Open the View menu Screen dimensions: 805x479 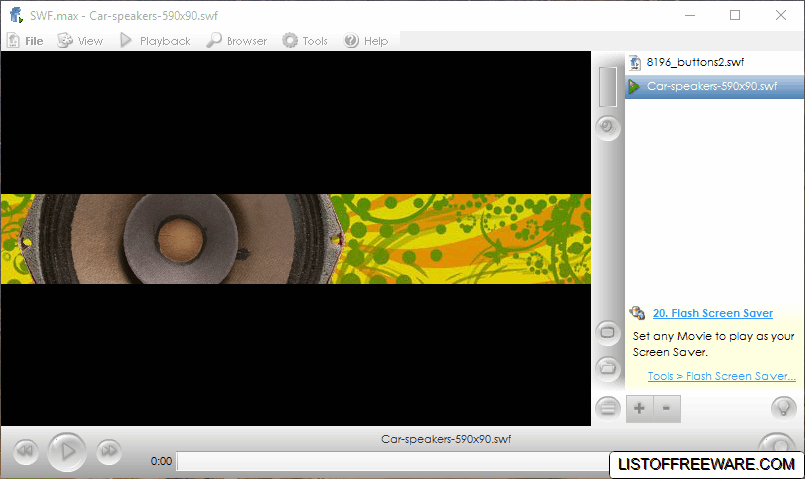[80, 41]
